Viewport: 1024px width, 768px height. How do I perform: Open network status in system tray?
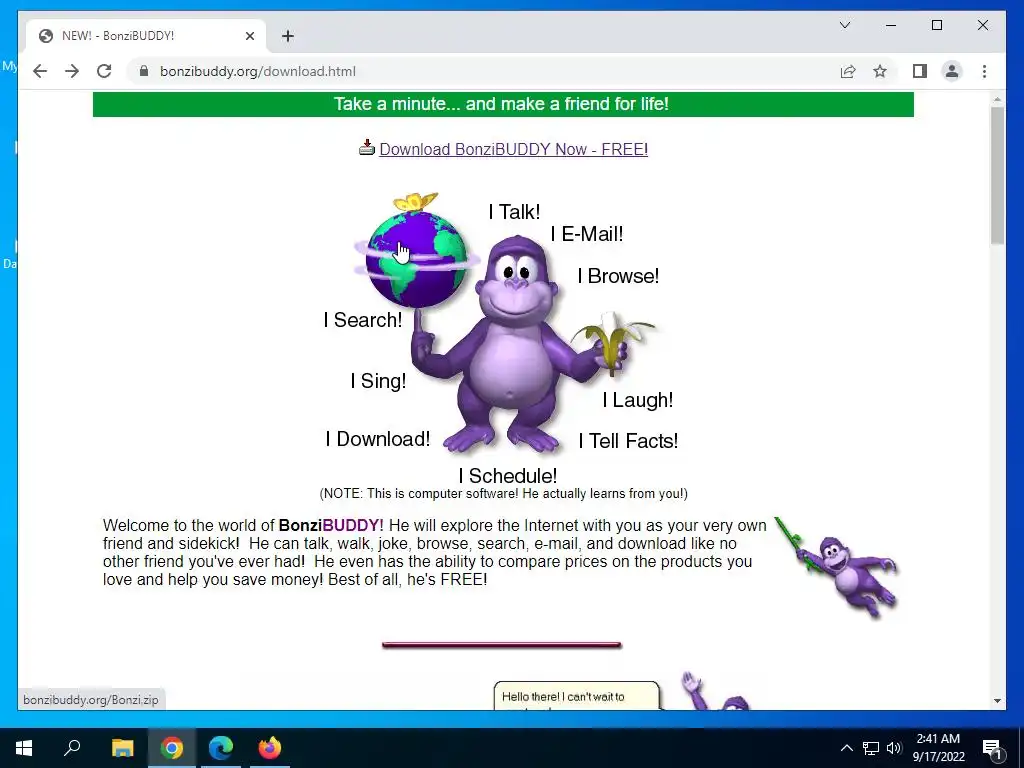[871, 748]
